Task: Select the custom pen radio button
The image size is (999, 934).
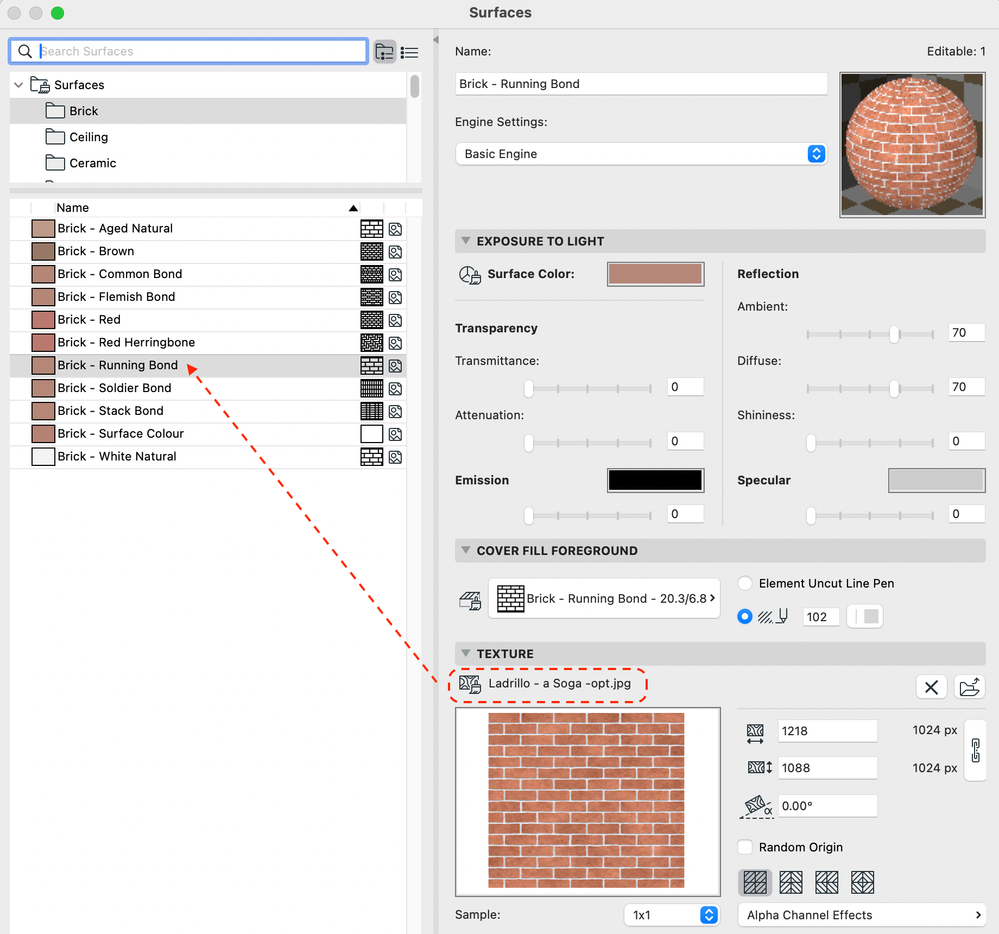Action: click(x=745, y=616)
